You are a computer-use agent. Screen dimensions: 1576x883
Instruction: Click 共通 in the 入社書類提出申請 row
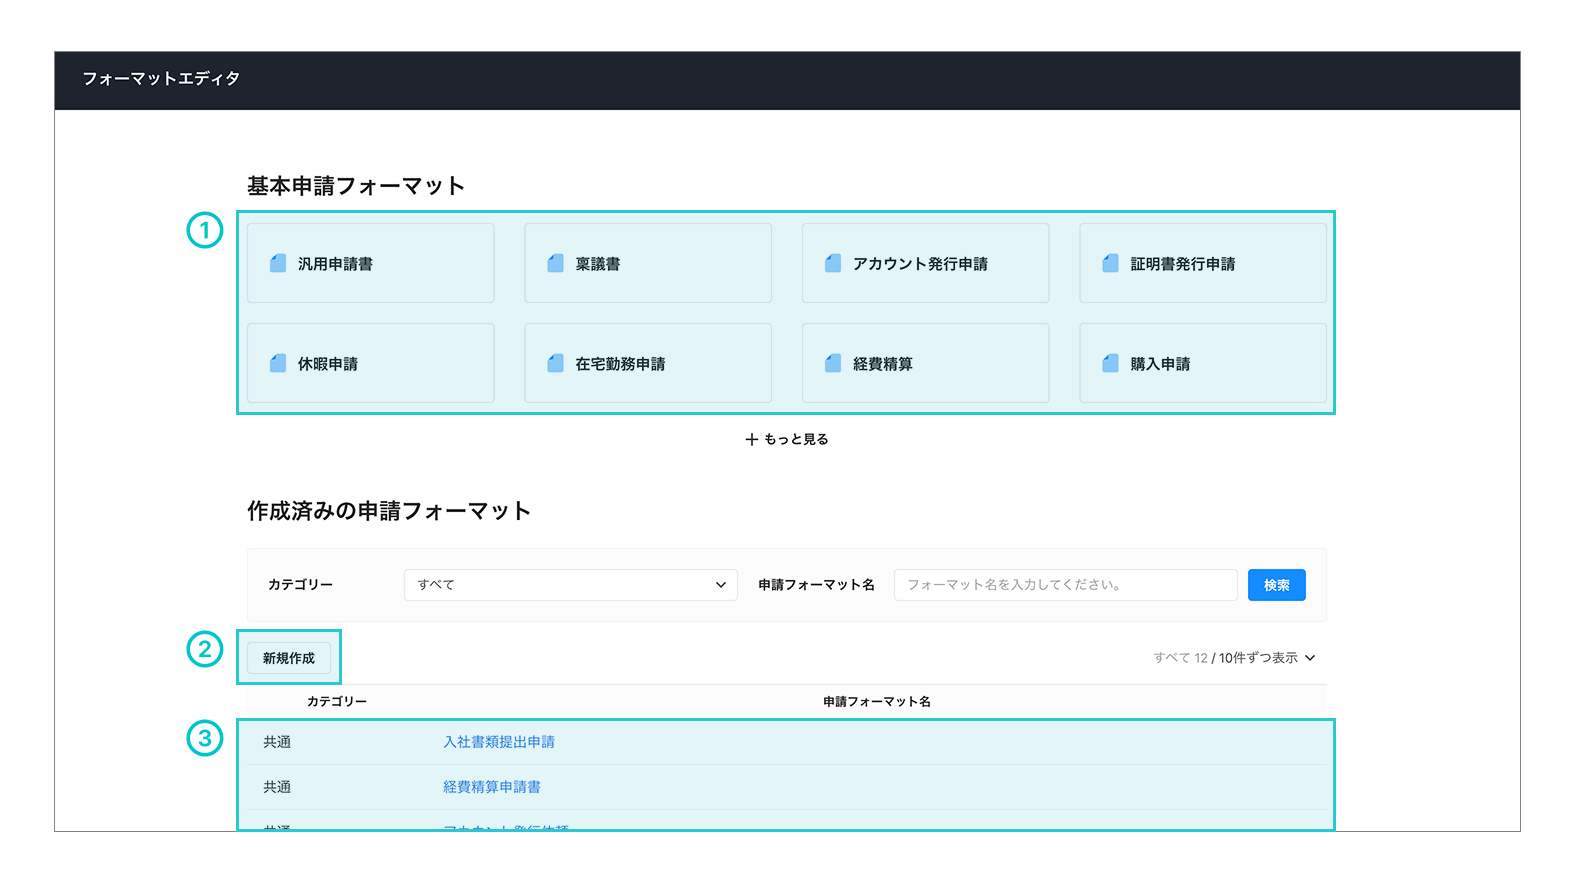coord(277,742)
